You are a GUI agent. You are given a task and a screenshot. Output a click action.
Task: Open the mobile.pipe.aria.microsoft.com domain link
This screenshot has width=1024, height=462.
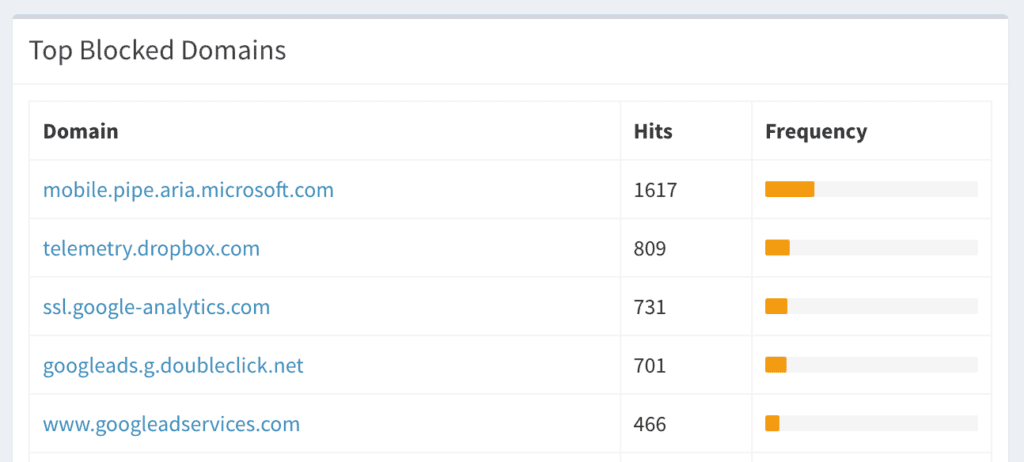click(x=188, y=190)
